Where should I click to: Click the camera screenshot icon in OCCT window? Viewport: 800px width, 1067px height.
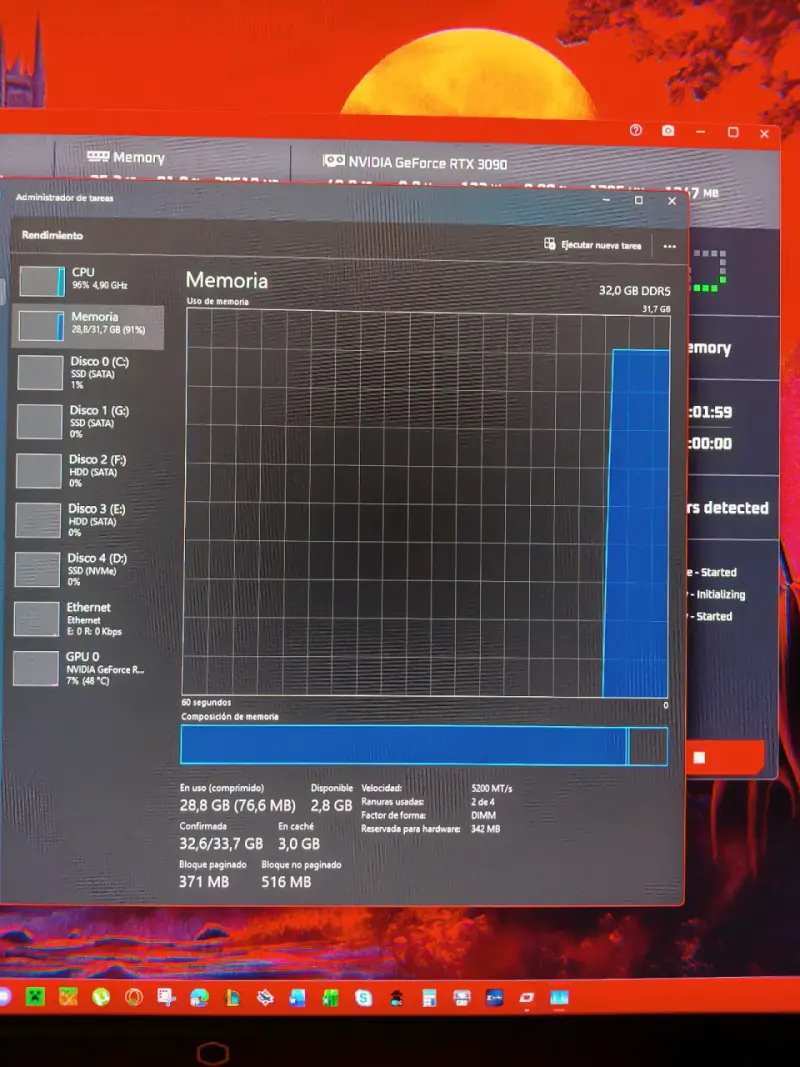(668, 131)
